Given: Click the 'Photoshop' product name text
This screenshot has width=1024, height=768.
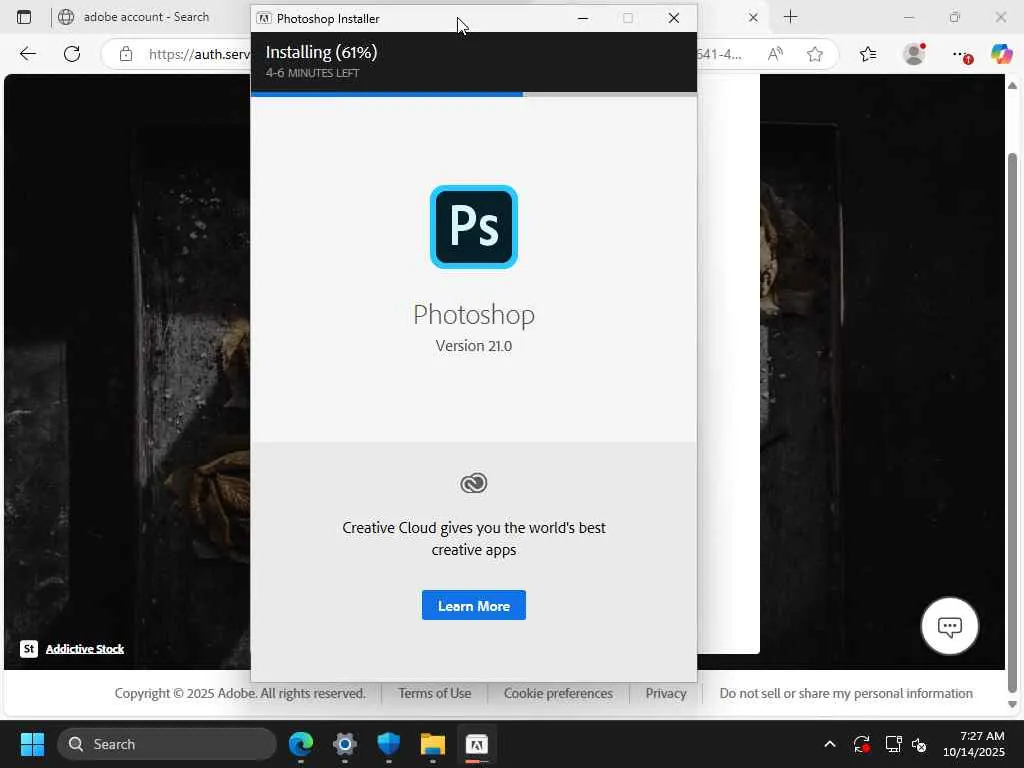Looking at the screenshot, I should click(x=473, y=315).
